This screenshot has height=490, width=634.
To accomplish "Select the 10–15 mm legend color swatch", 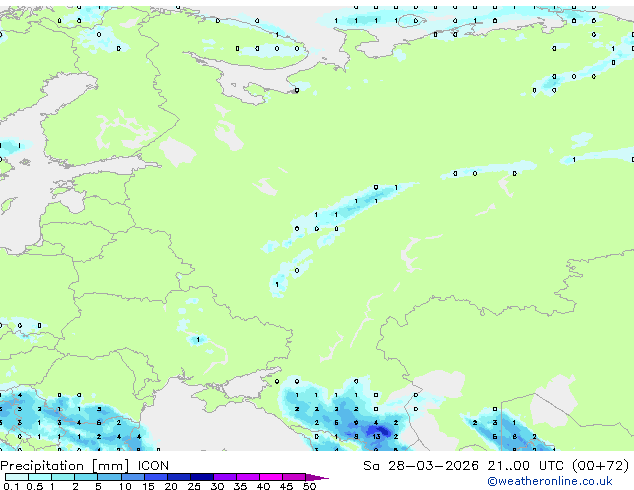I will [133, 477].
